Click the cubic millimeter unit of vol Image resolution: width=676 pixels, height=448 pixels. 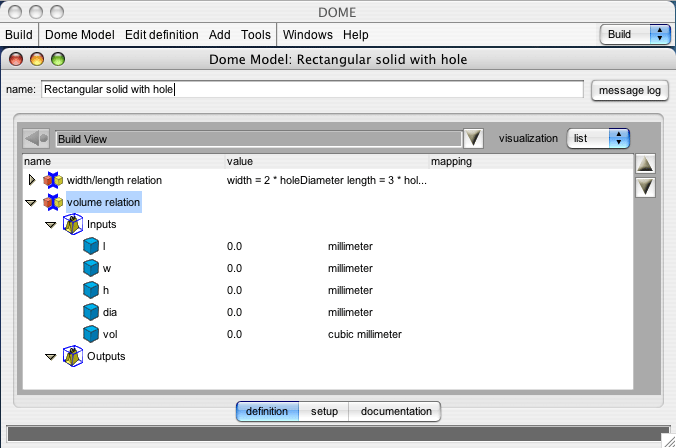(365, 334)
